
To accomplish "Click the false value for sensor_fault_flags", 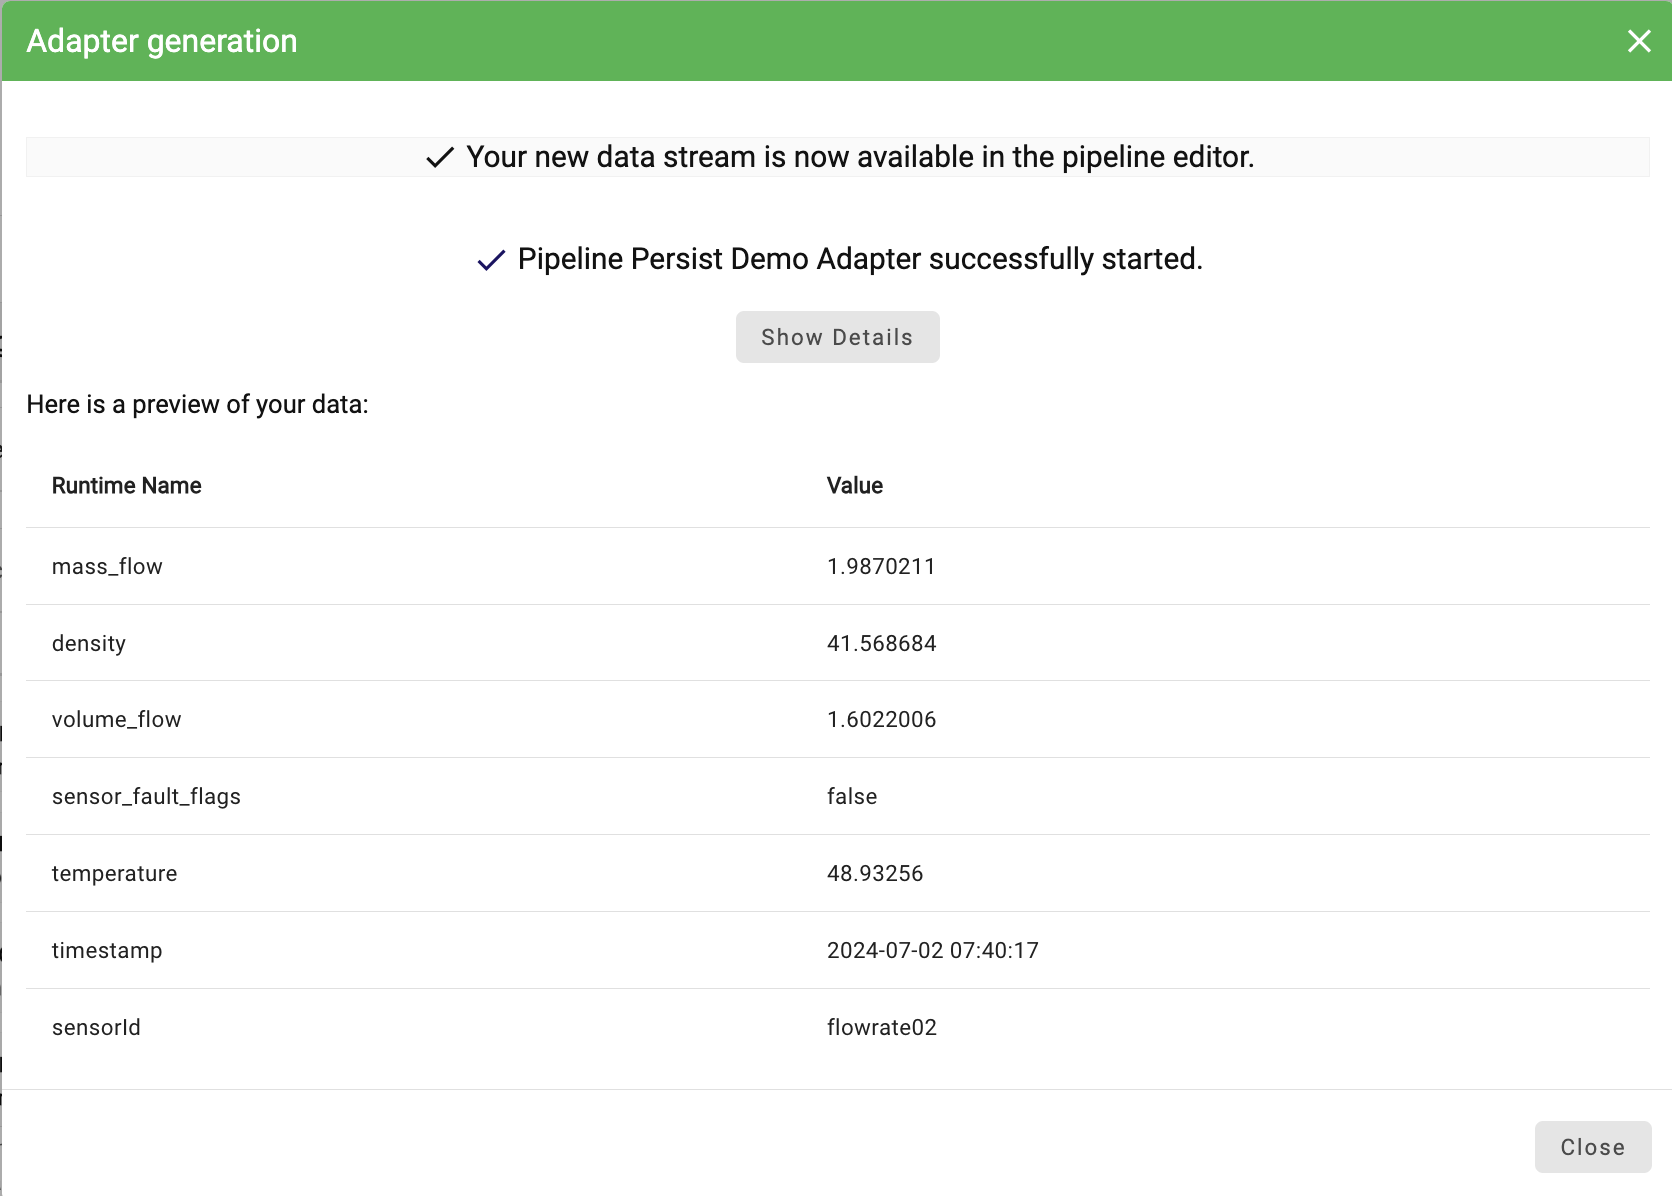I will pos(852,797).
